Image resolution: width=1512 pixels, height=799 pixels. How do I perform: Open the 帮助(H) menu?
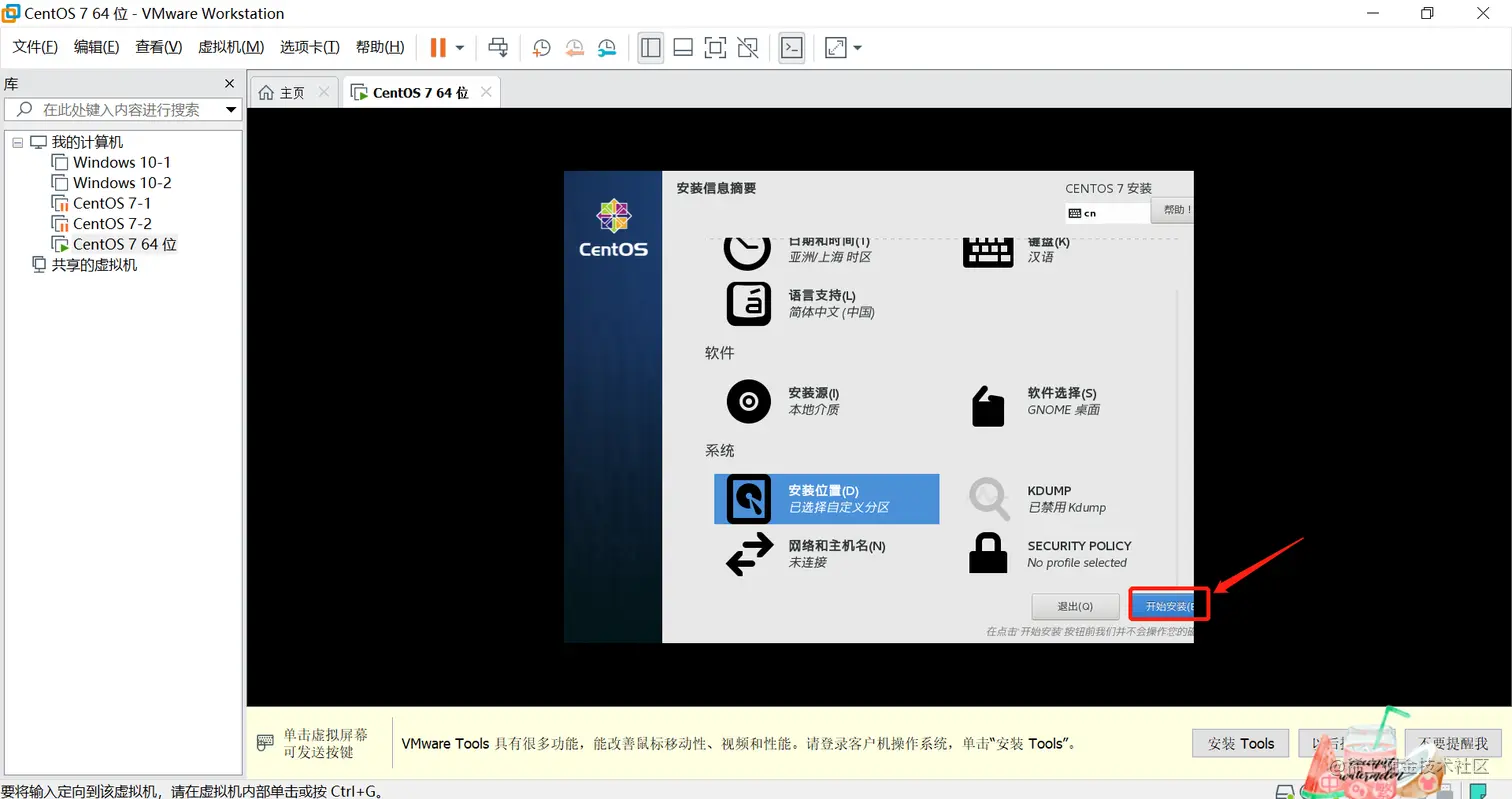click(x=380, y=47)
